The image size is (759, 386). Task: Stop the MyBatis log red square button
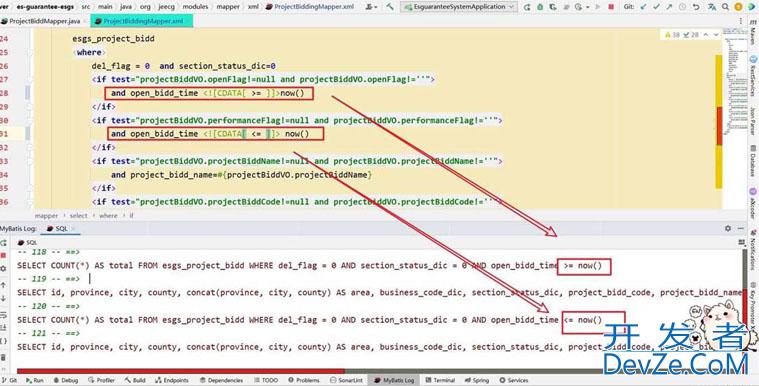click(x=3, y=255)
